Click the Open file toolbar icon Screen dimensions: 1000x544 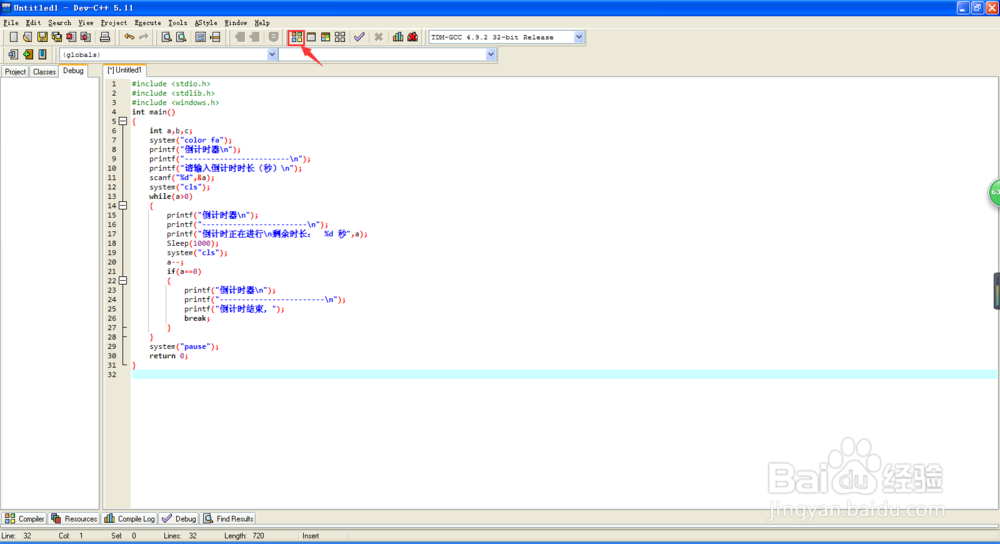(27, 37)
